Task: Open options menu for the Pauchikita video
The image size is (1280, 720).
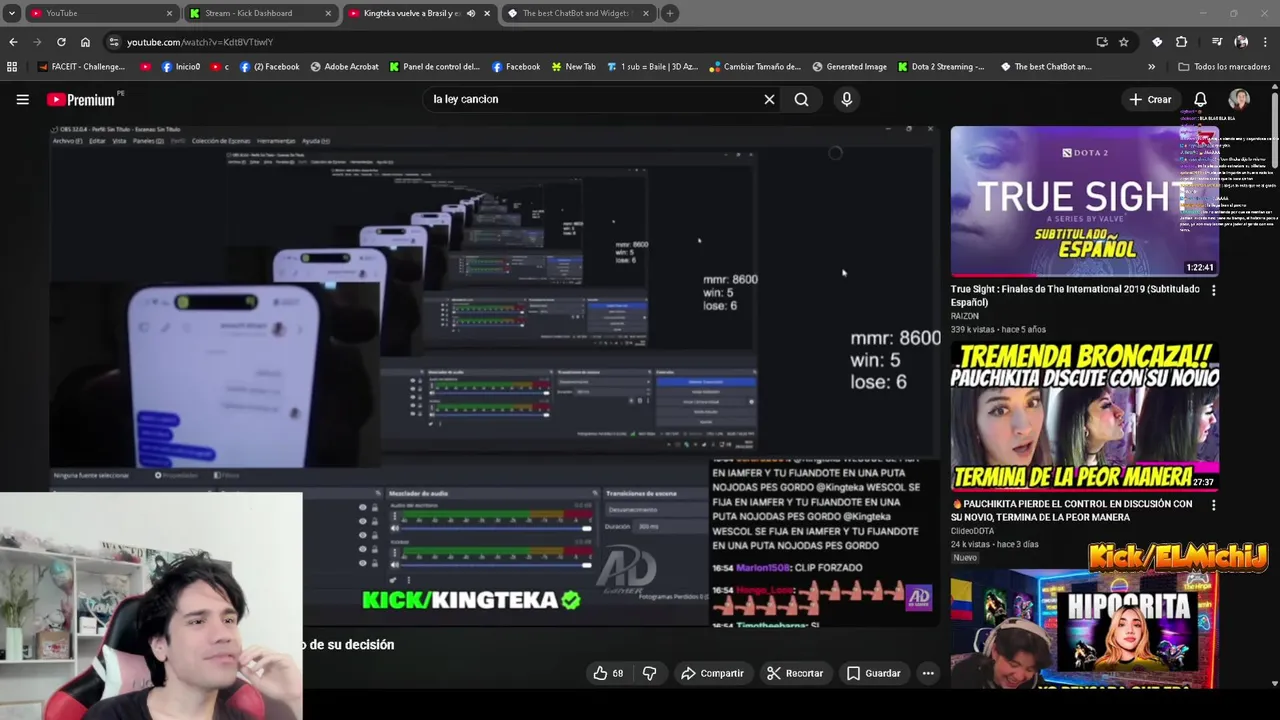Action: point(1213,505)
